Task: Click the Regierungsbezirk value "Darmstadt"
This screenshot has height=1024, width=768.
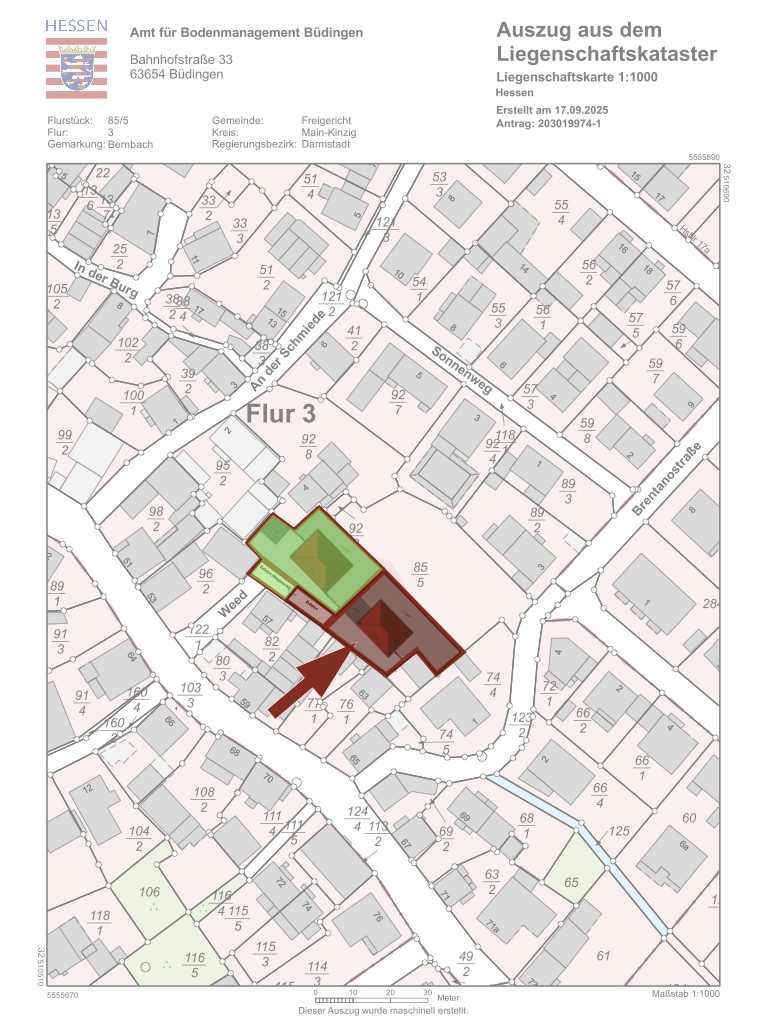Action: click(325, 144)
